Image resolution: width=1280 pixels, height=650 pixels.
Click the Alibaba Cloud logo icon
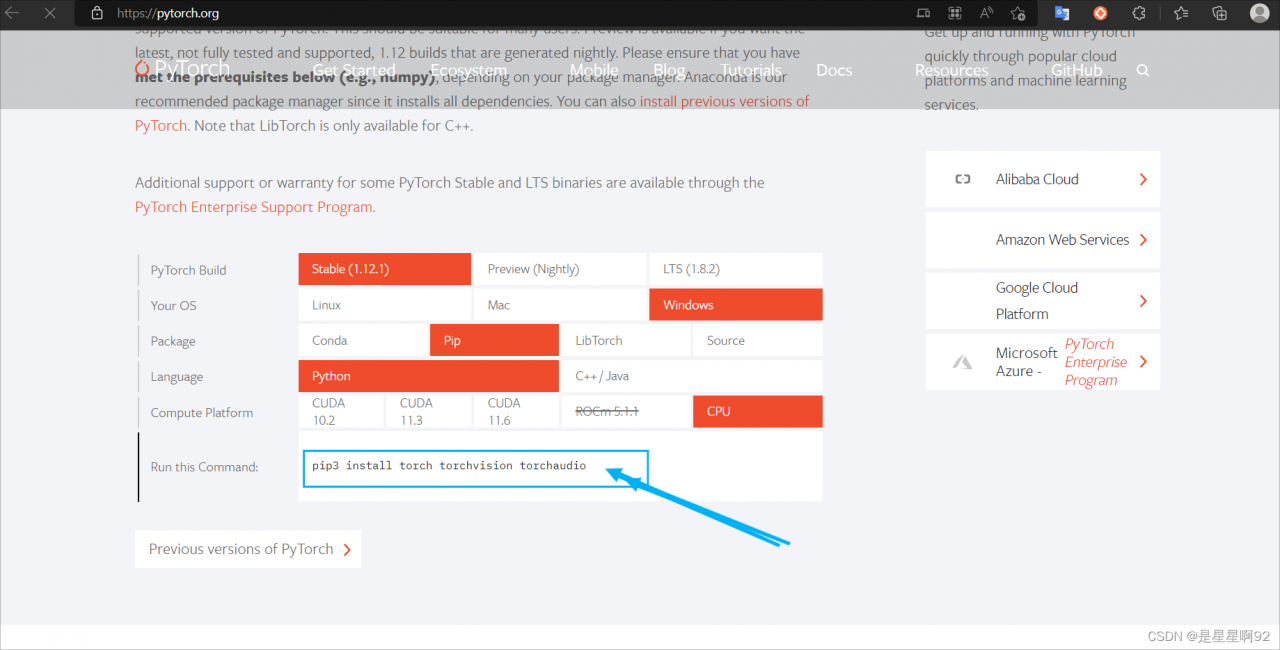(x=962, y=179)
